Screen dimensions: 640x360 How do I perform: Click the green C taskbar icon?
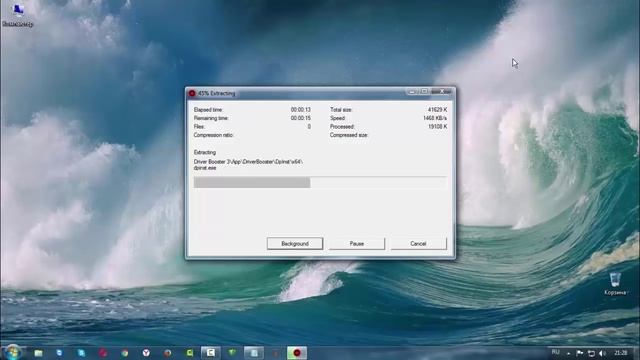click(x=190, y=353)
